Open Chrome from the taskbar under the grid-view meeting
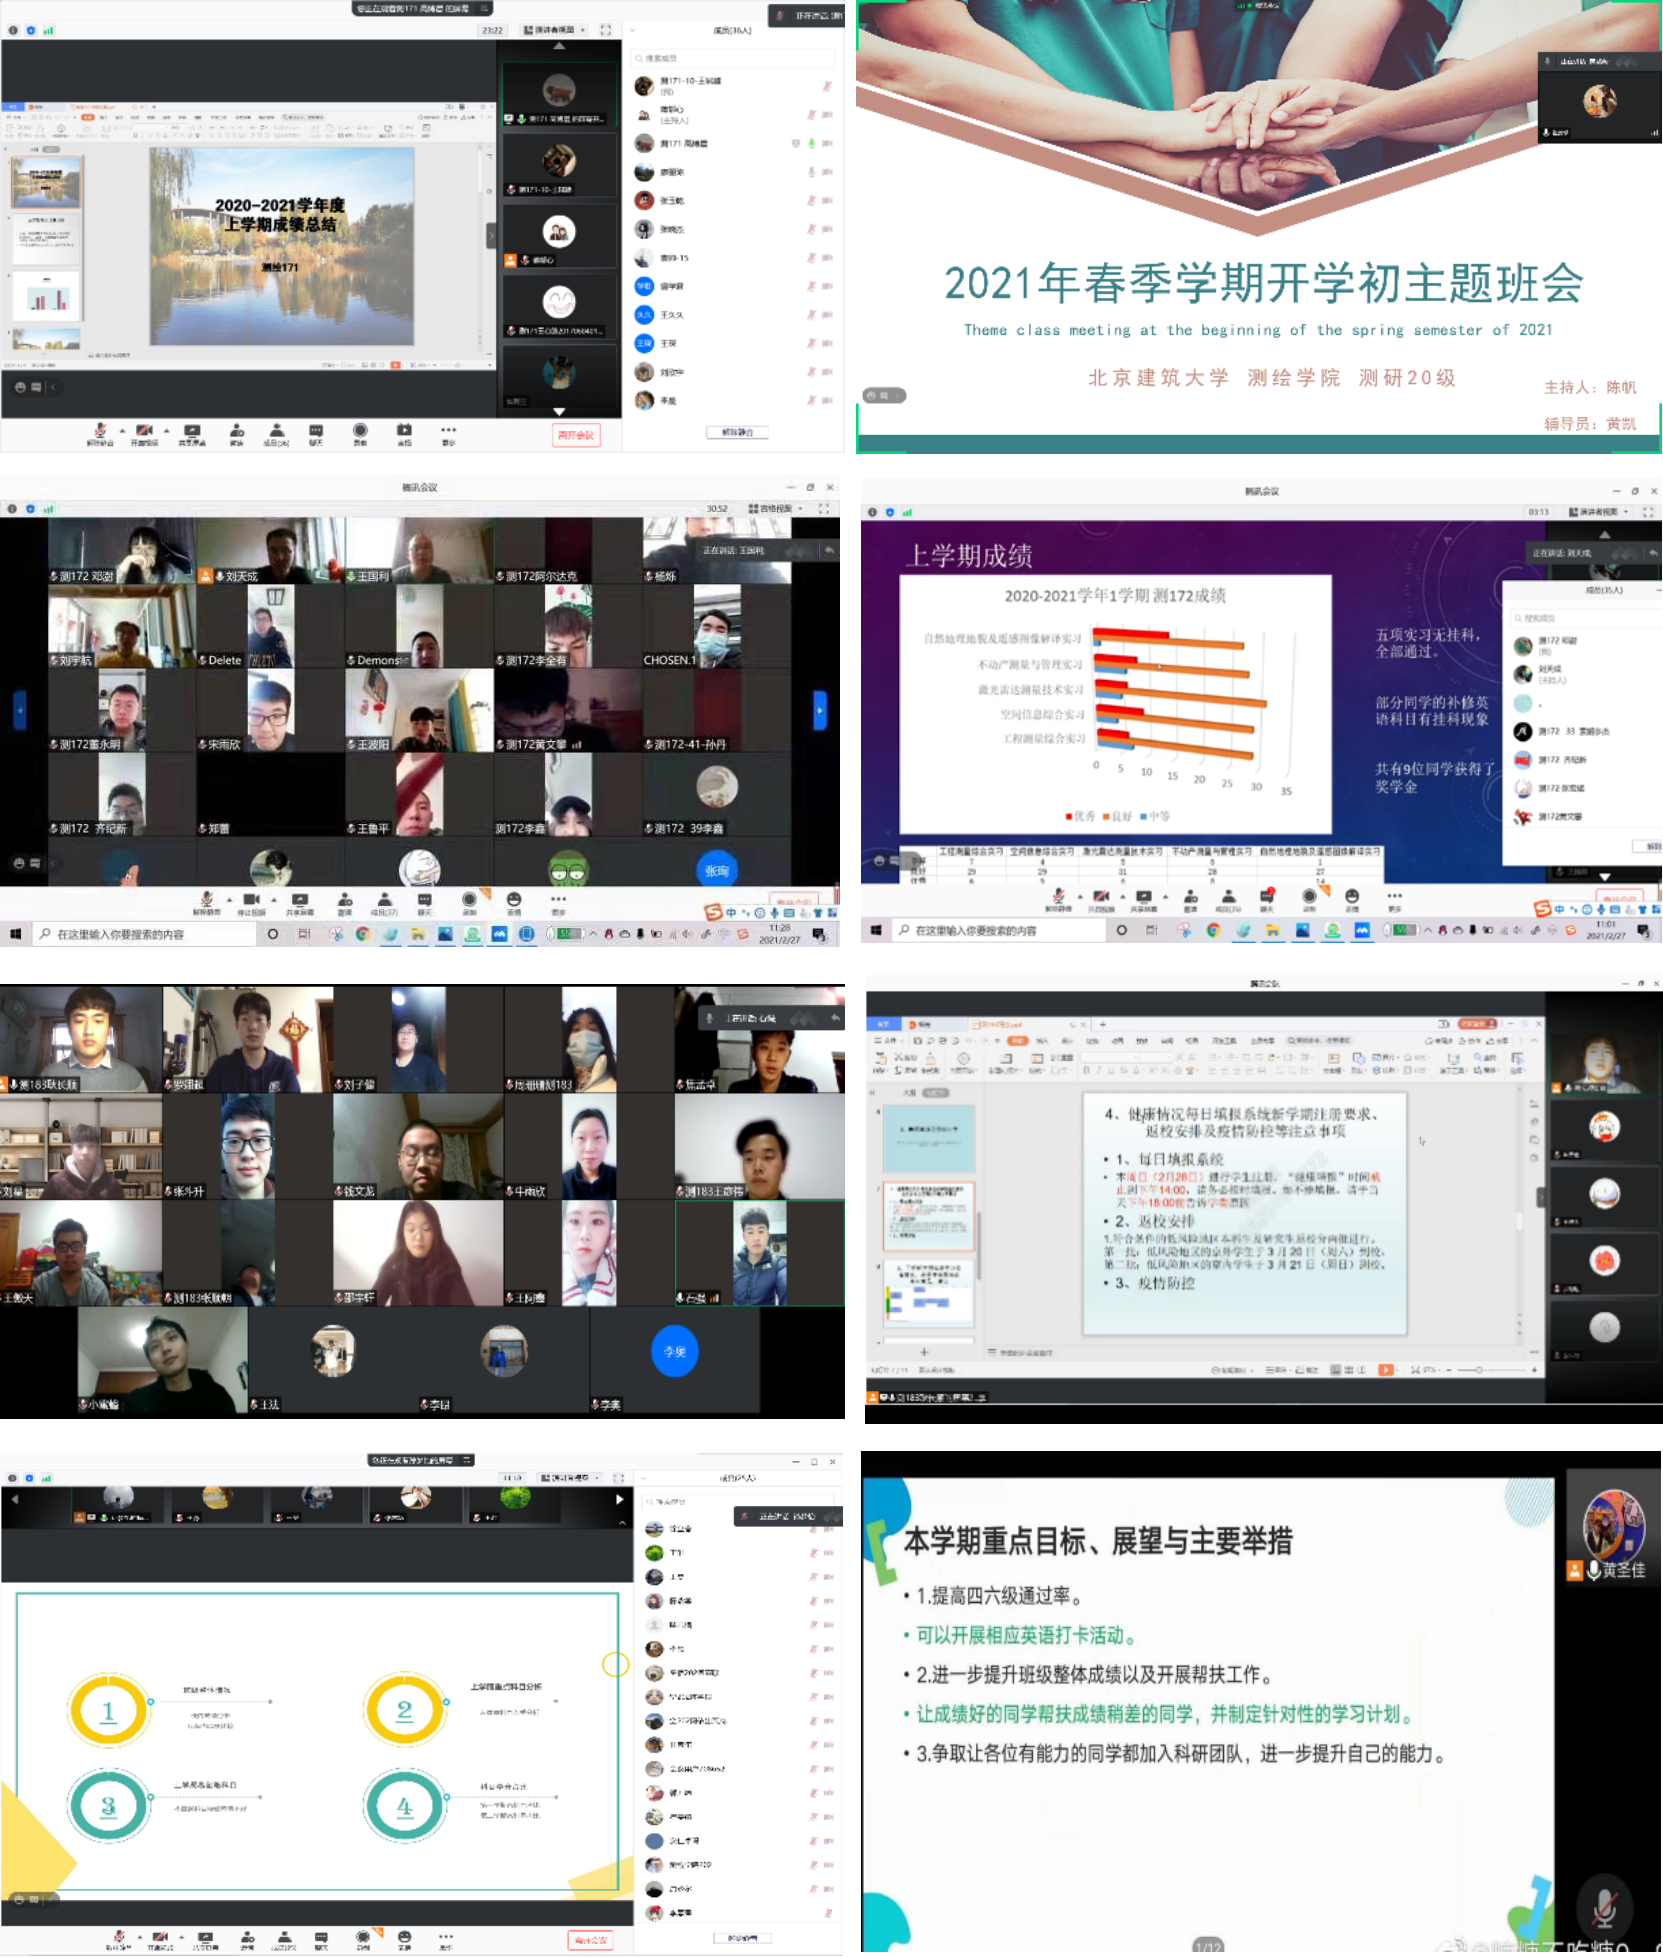 coord(362,934)
